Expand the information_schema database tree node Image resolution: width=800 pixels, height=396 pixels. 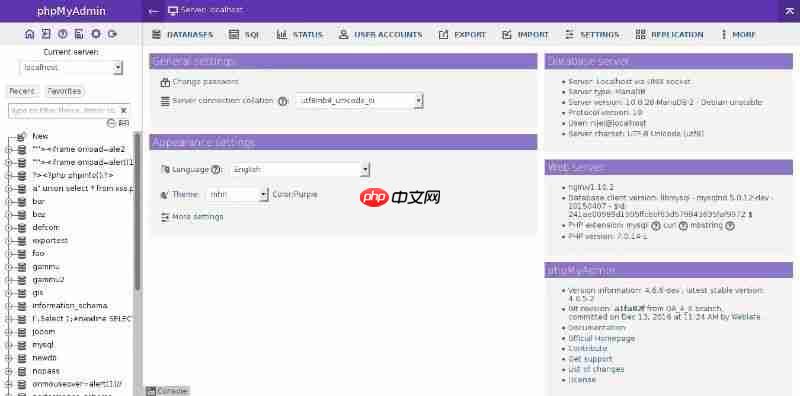click(x=8, y=306)
